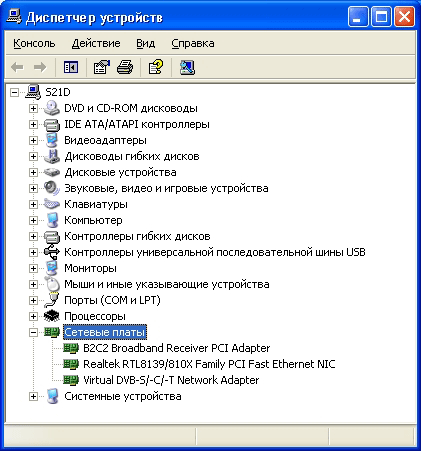Click the scan for hardware changes icon
Screen dimensions: 421x451
click(187, 67)
